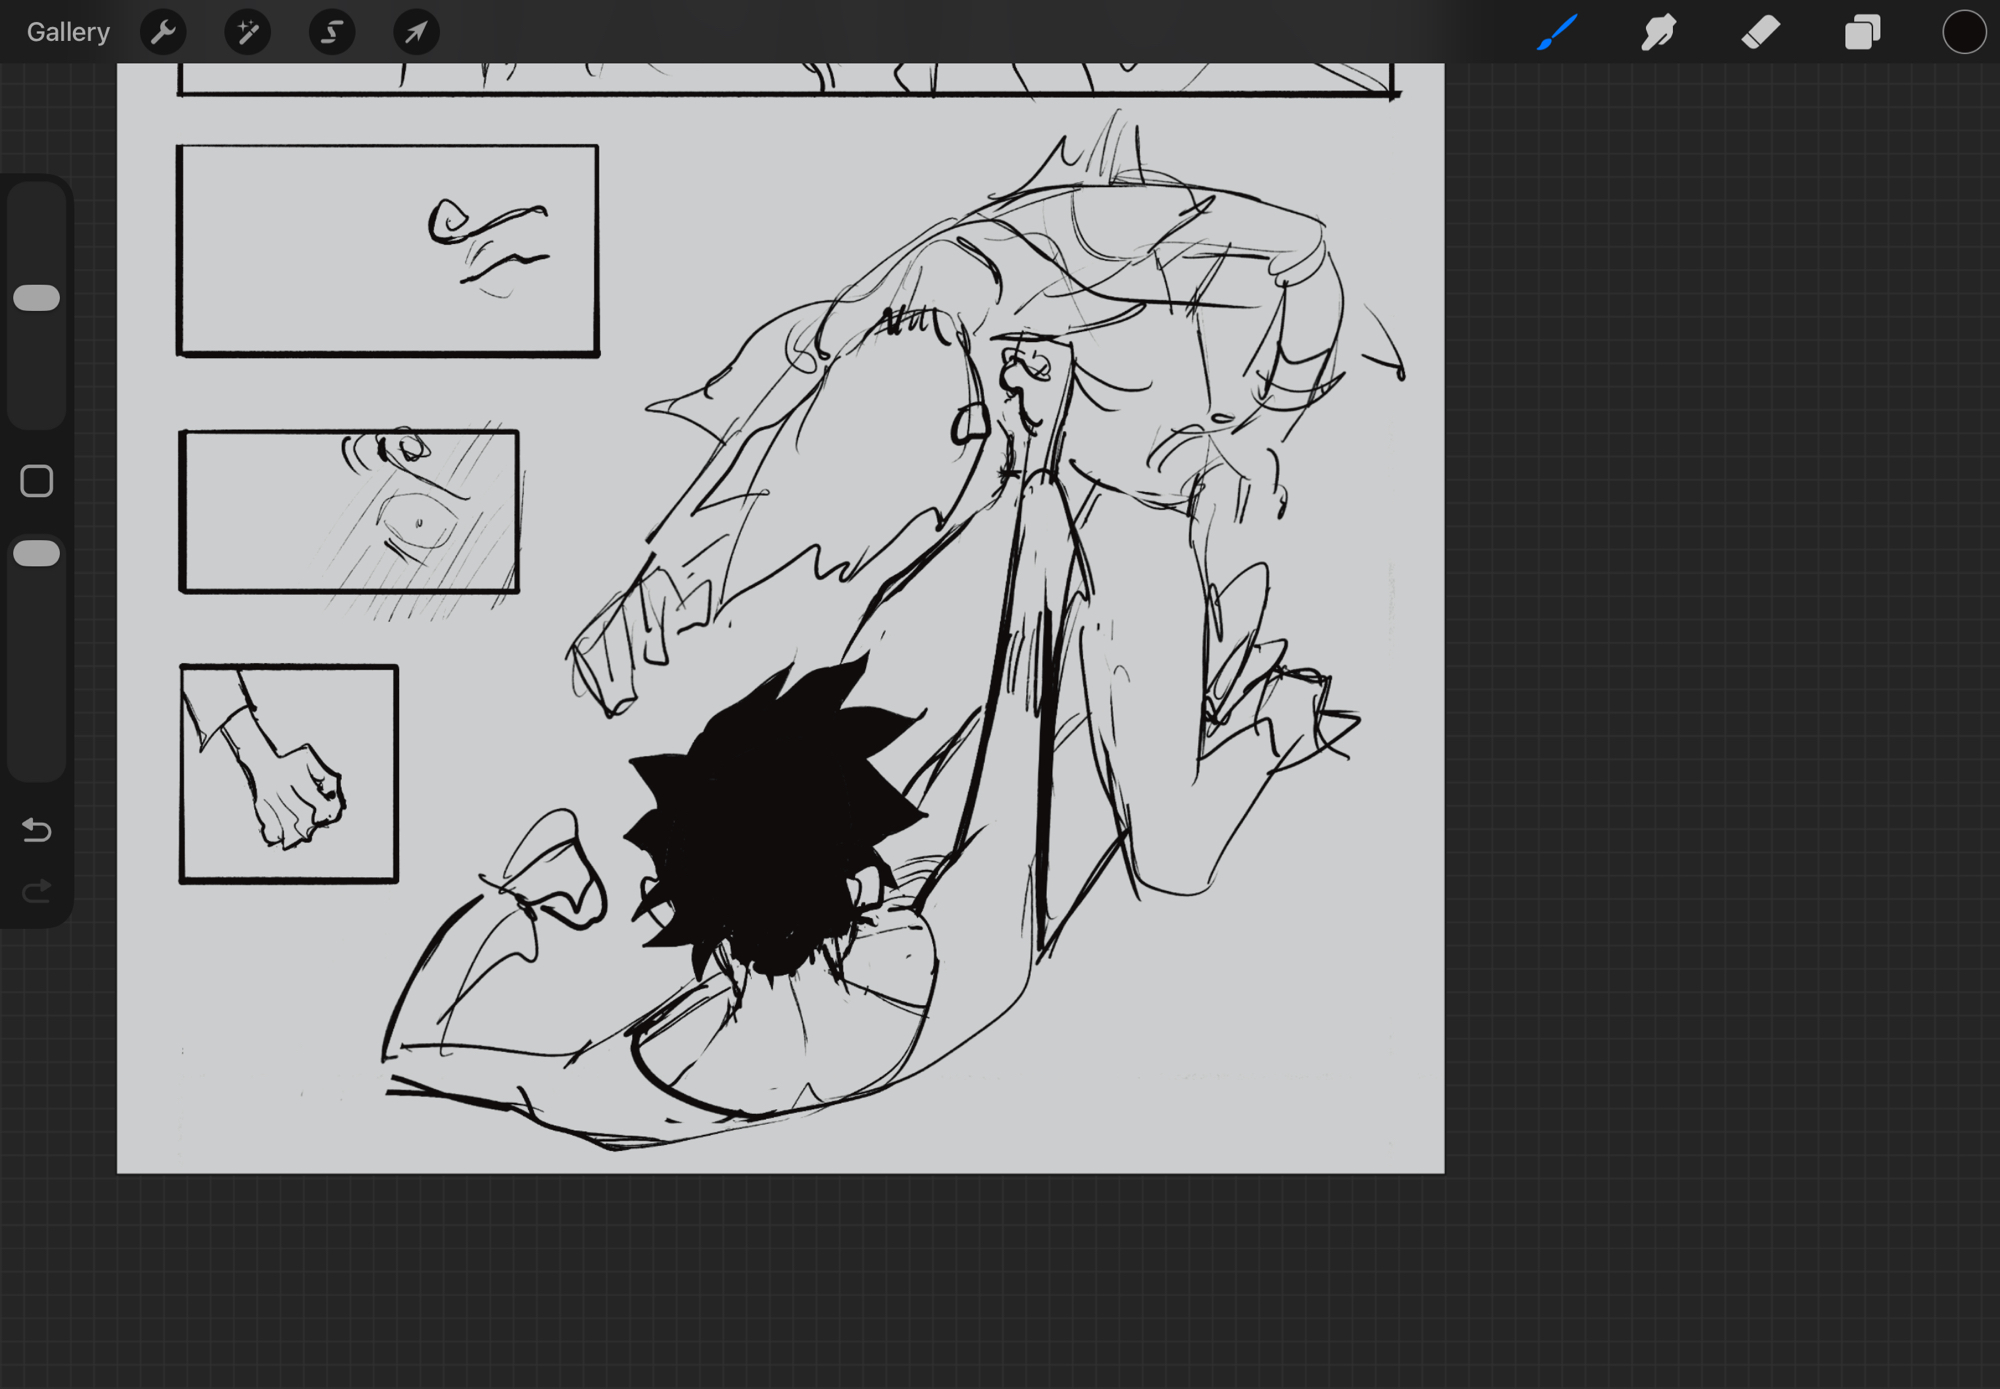The image size is (2000, 1389).
Task: Activate the Selection tool
Action: [332, 32]
